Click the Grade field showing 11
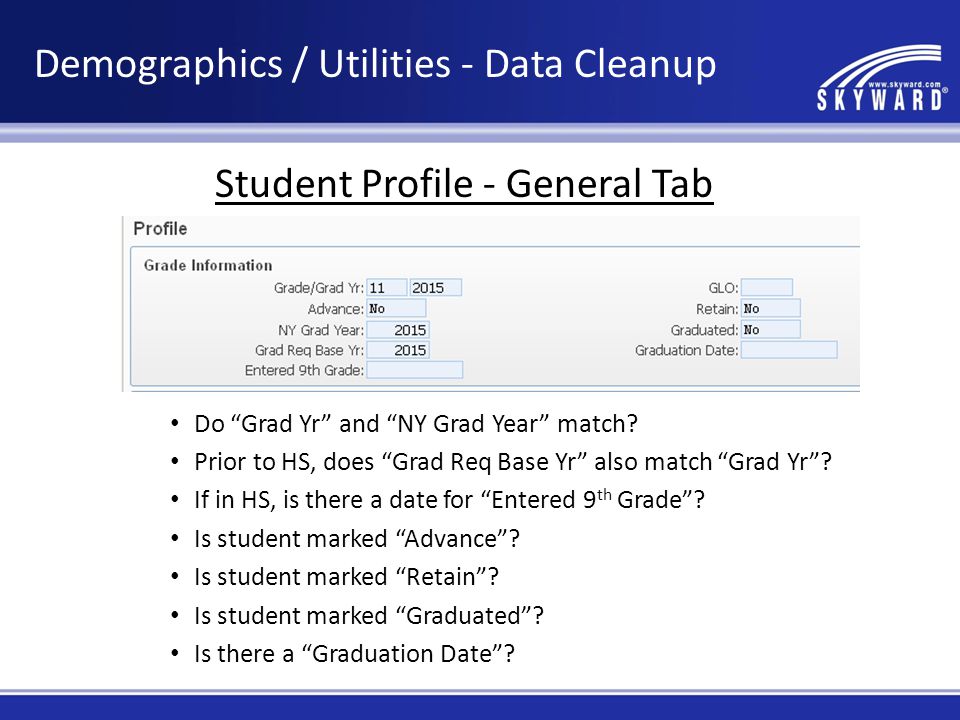This screenshot has width=960, height=720. [x=386, y=287]
